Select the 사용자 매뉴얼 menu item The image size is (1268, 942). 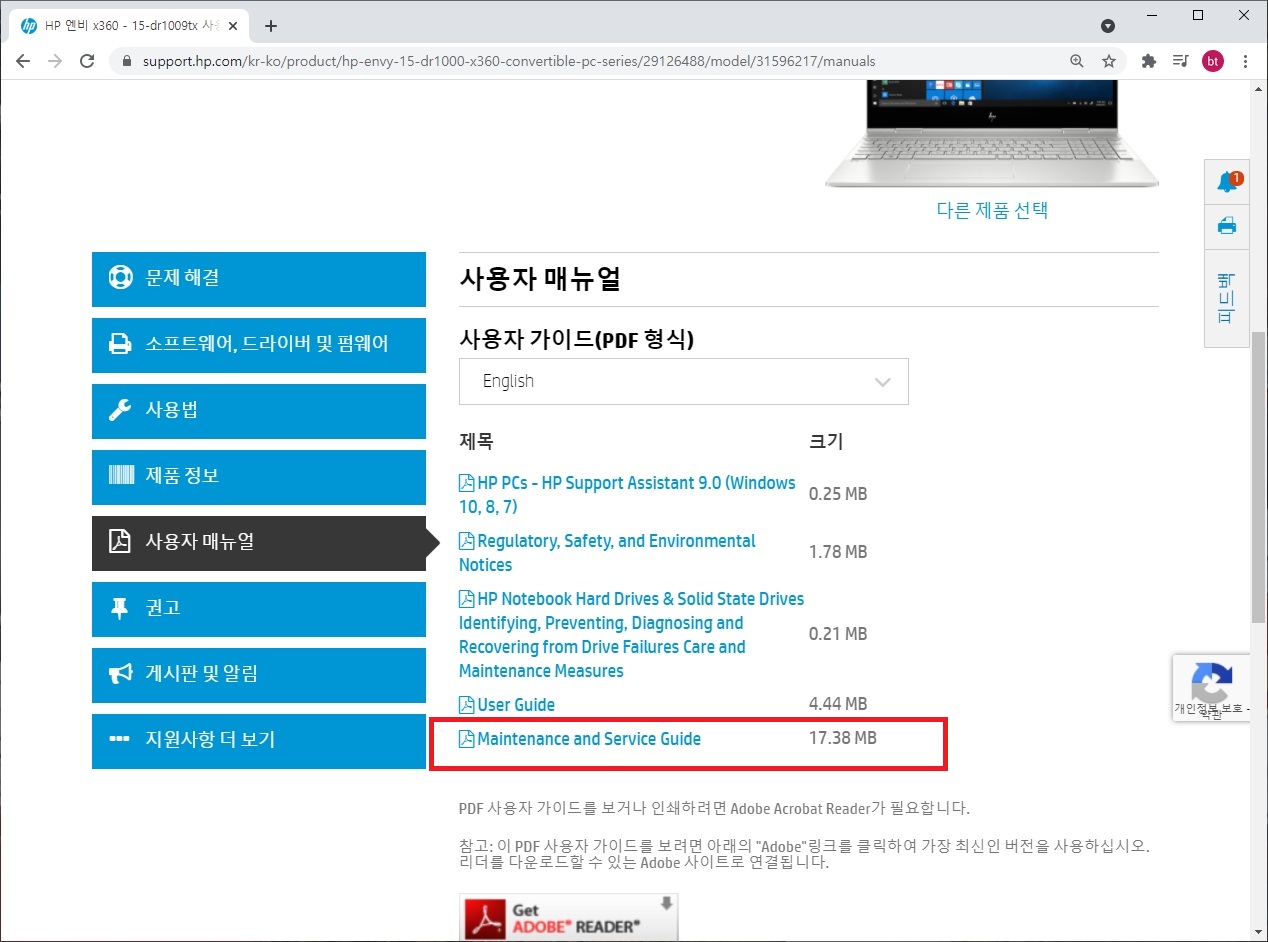point(259,543)
